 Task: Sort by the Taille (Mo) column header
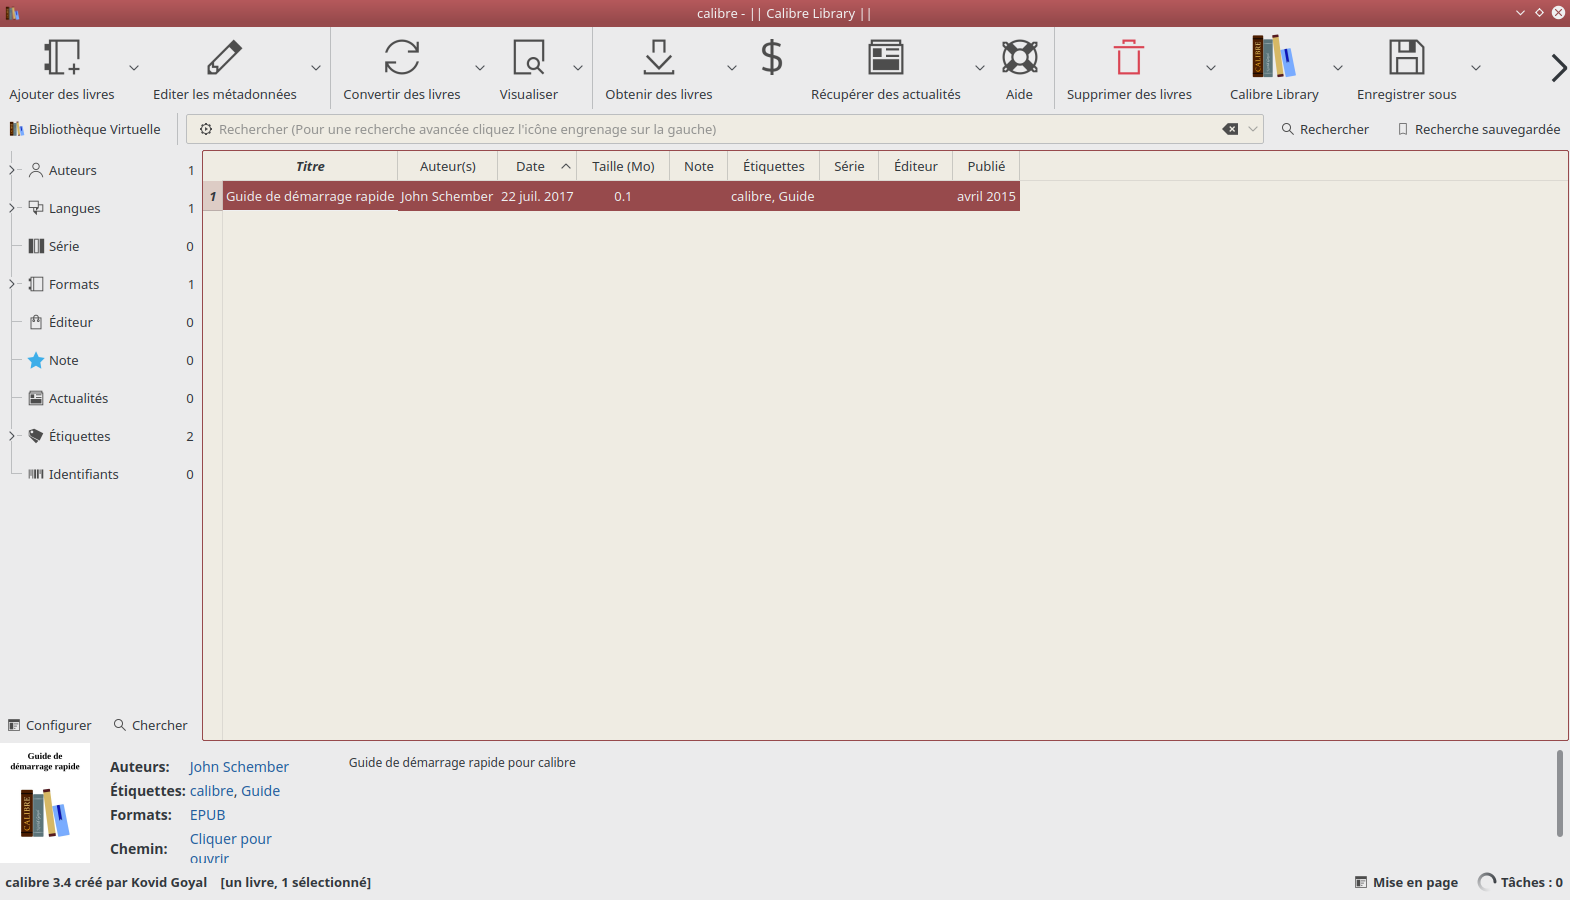click(x=623, y=166)
